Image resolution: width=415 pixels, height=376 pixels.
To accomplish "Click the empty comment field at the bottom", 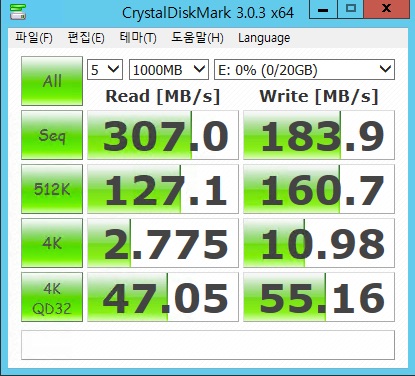I will click(x=208, y=345).
